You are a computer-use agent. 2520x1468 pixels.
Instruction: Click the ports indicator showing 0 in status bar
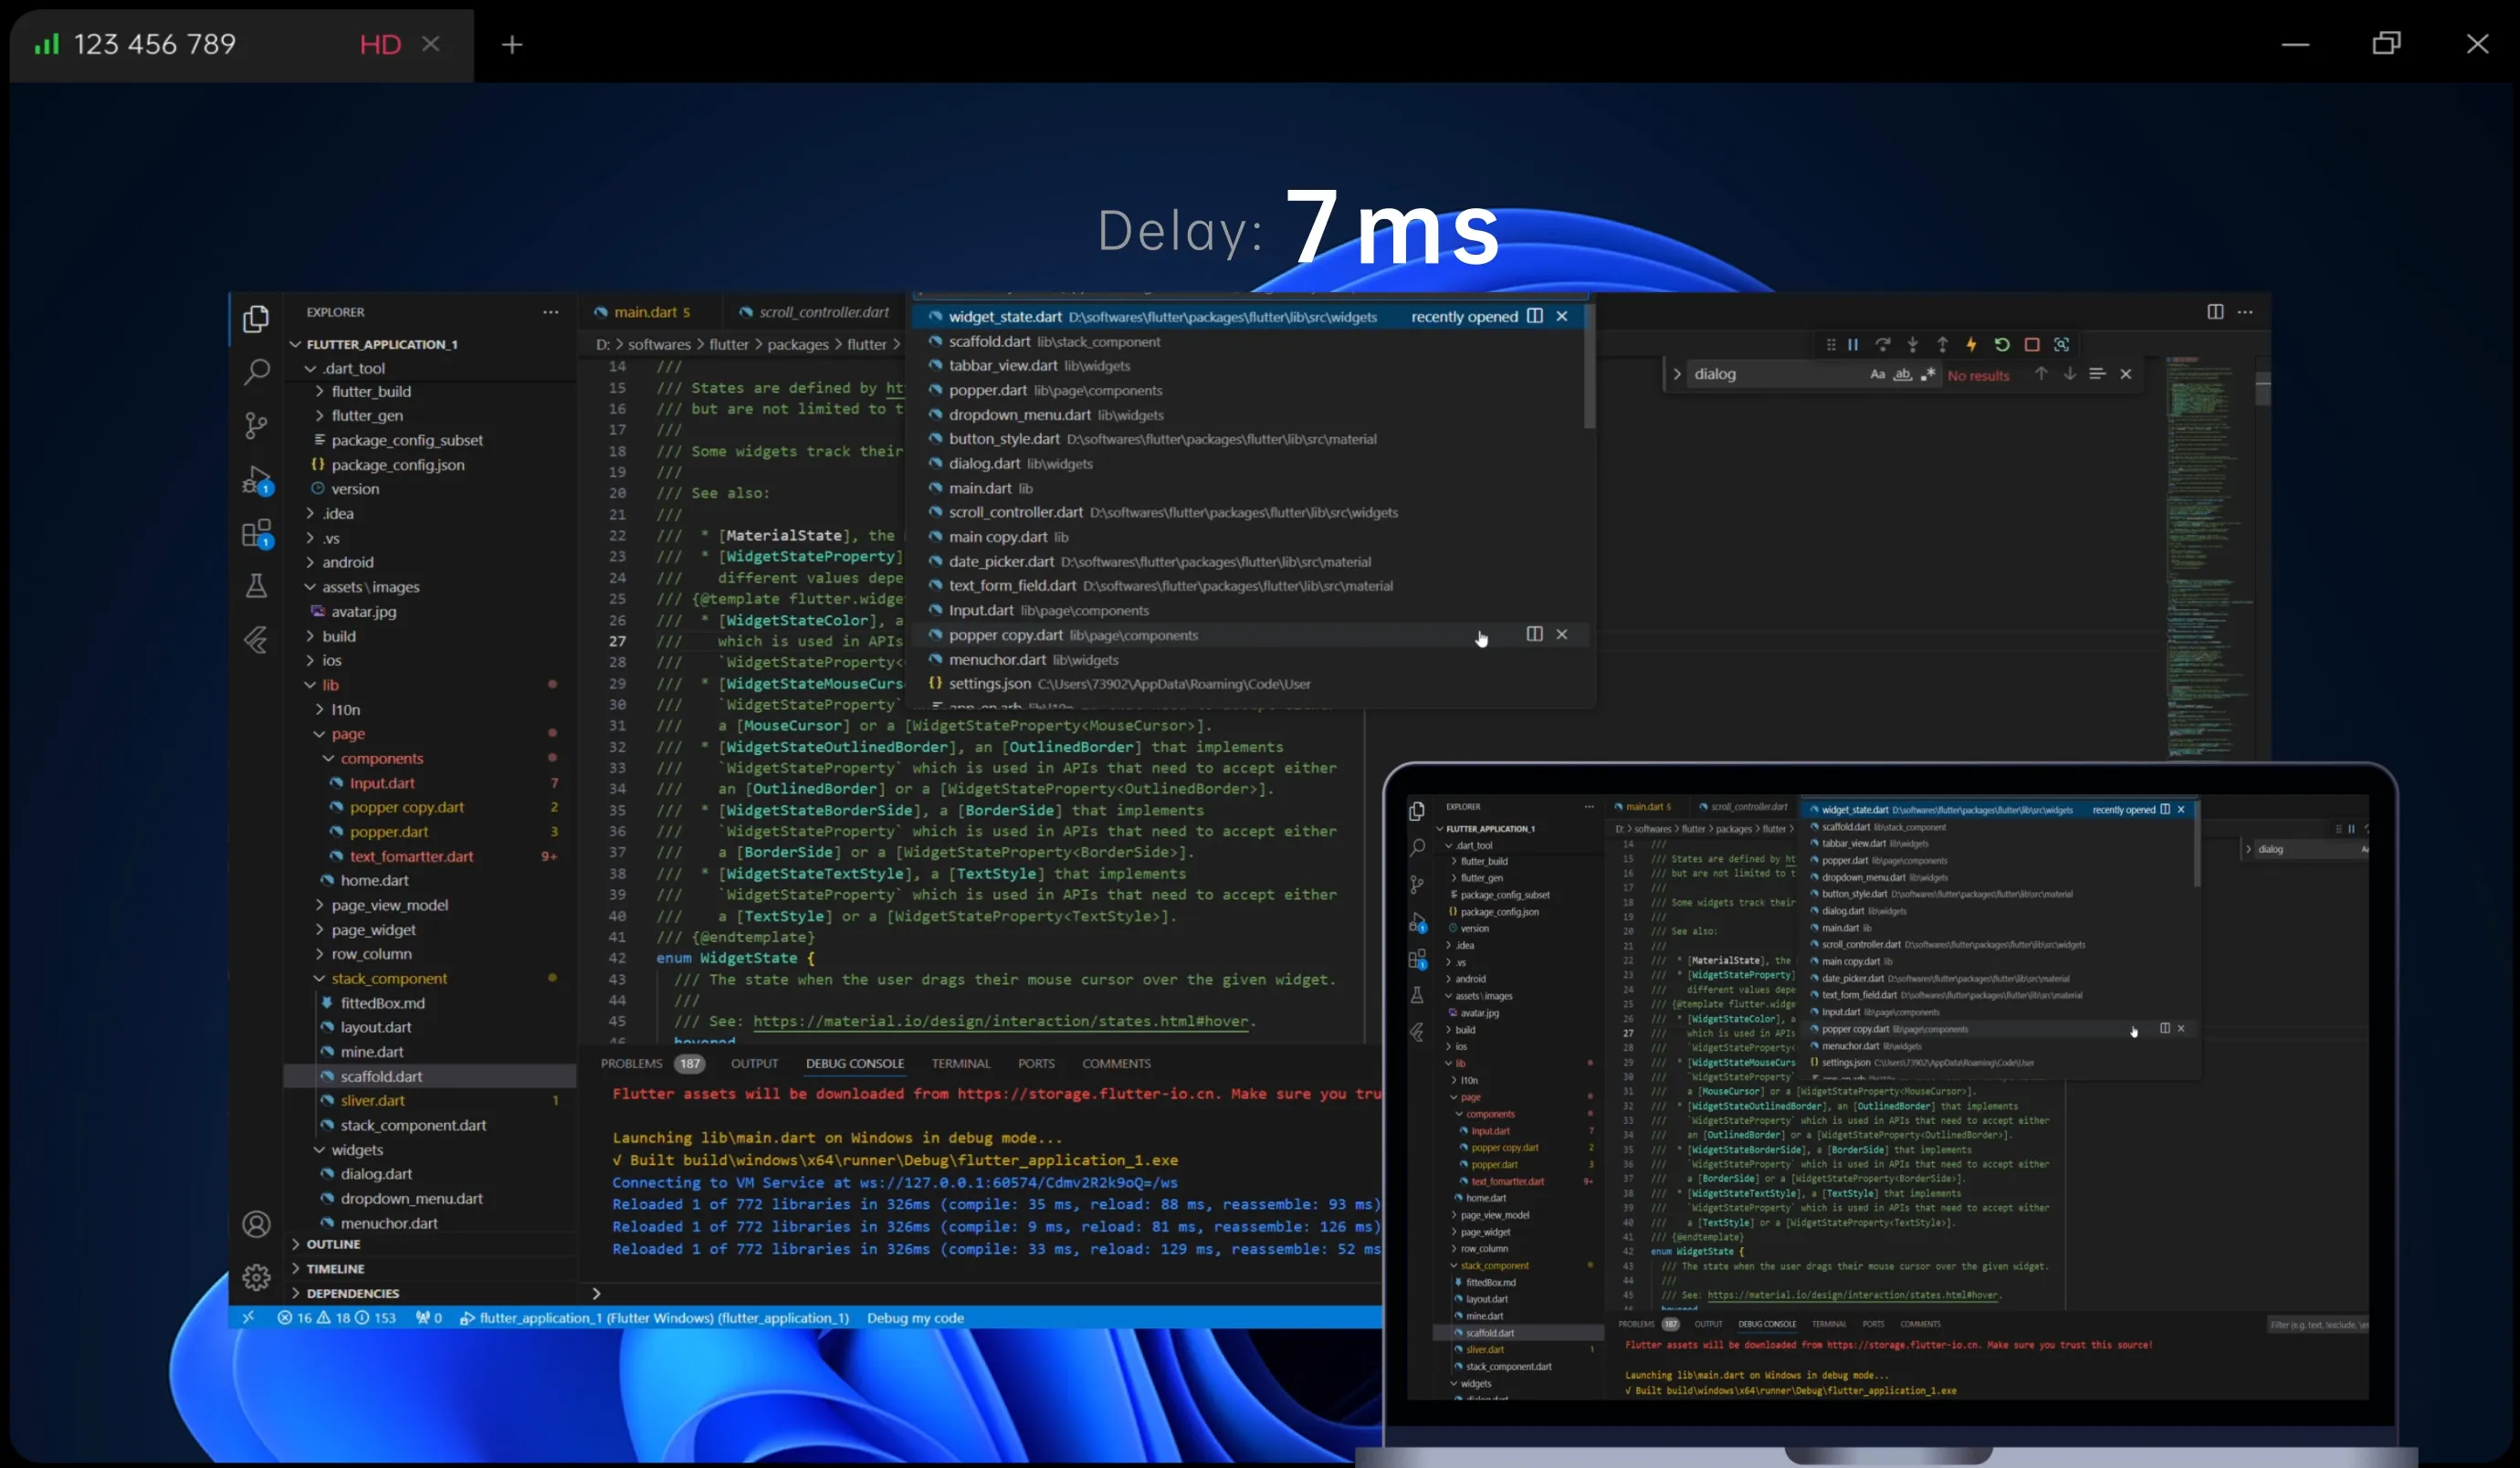tap(429, 1318)
